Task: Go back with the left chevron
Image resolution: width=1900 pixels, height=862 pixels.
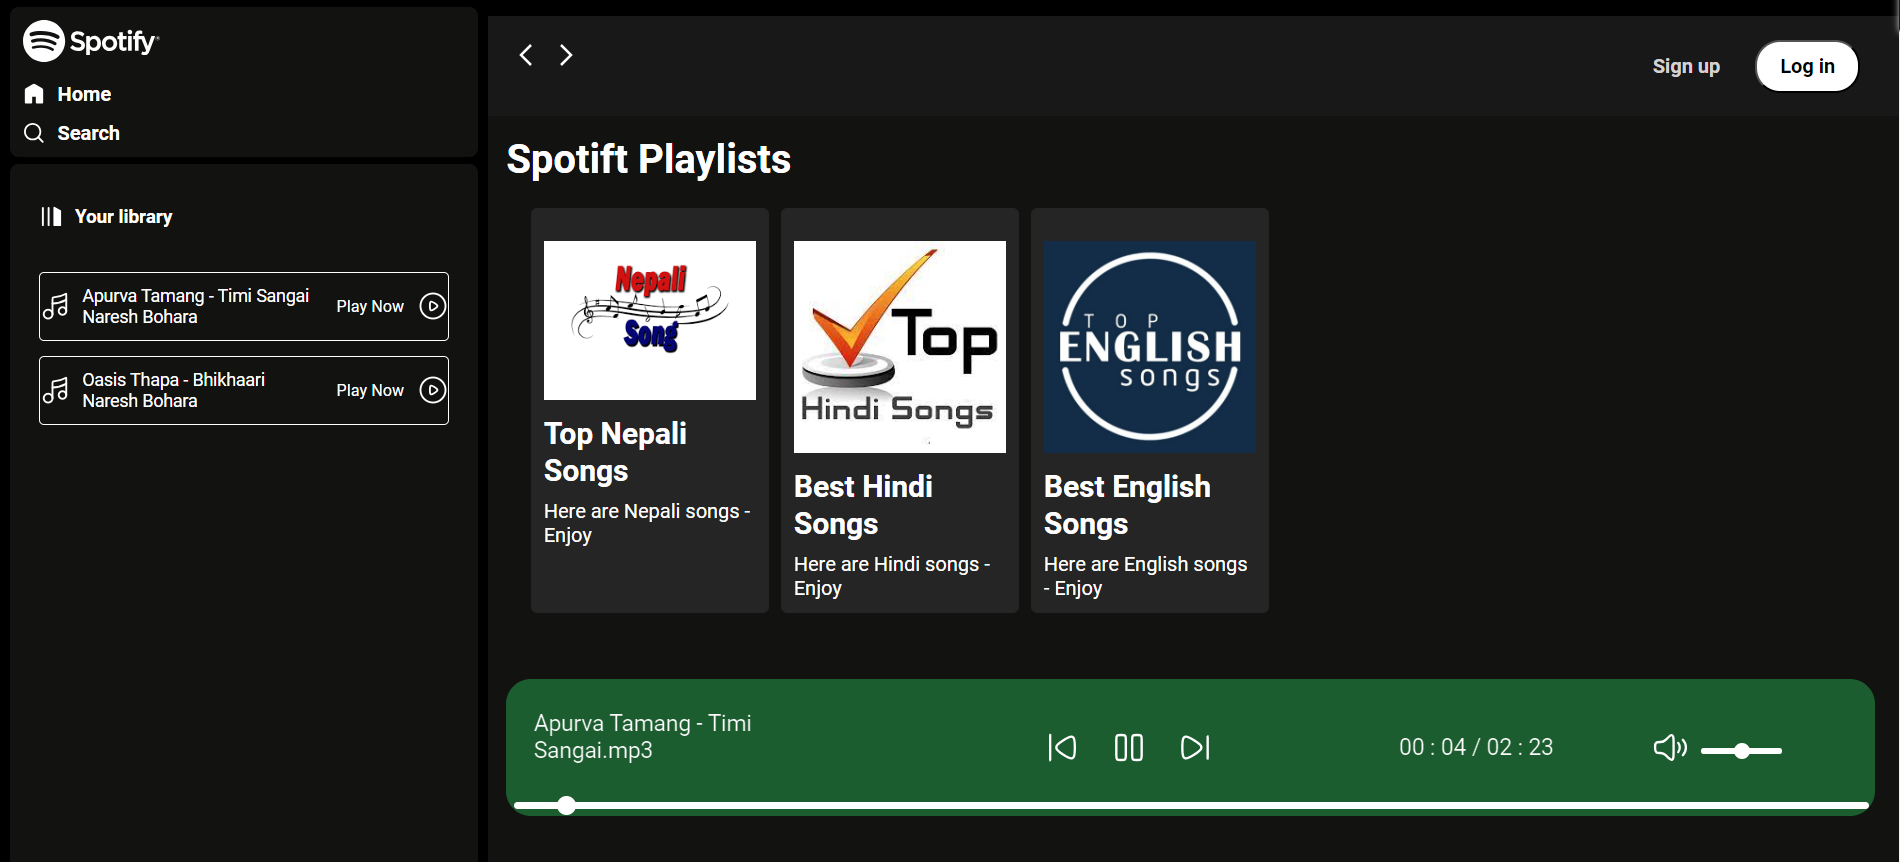Action: point(526,55)
